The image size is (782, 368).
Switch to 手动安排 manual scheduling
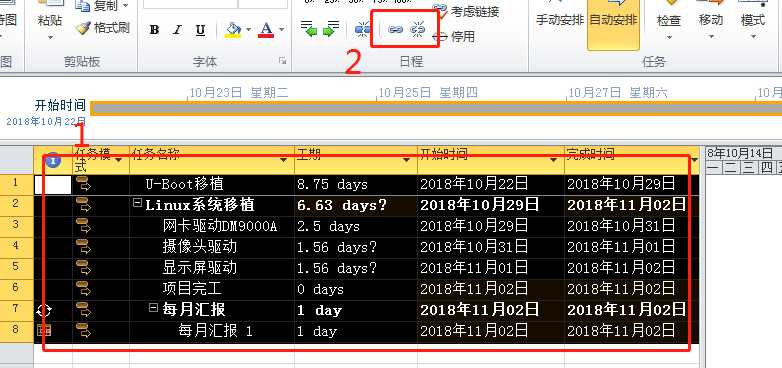click(x=560, y=20)
